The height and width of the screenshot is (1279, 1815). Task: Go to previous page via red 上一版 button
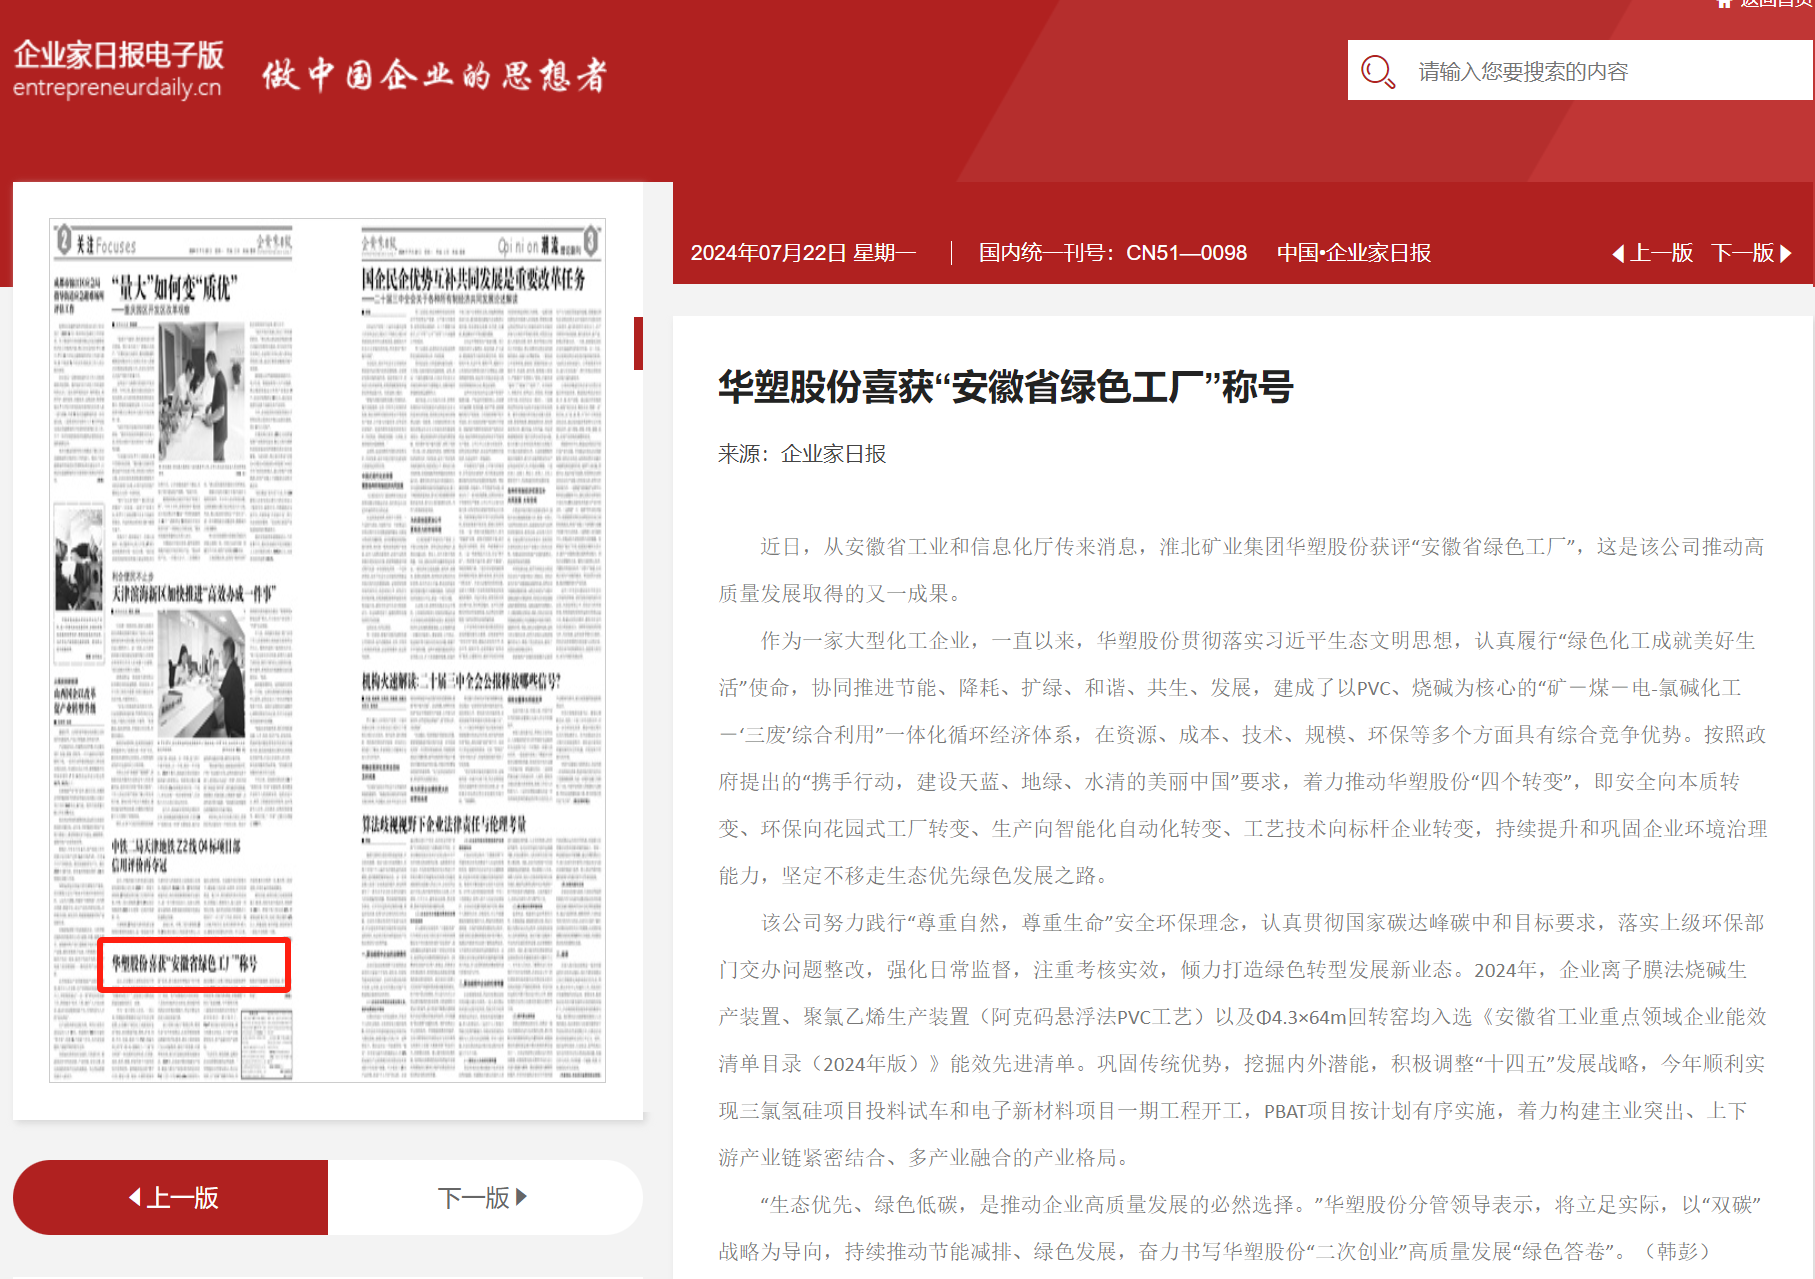click(171, 1197)
